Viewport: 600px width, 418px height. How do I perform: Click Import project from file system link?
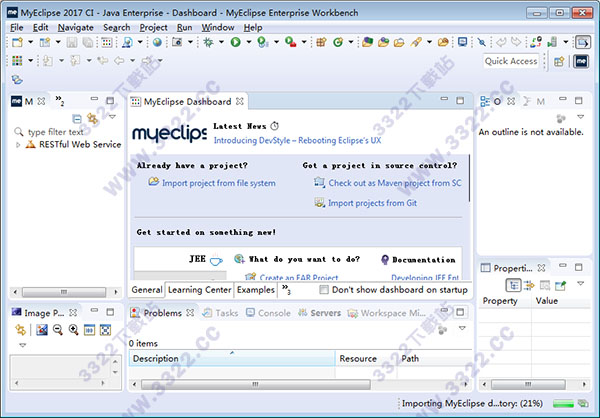click(218, 183)
